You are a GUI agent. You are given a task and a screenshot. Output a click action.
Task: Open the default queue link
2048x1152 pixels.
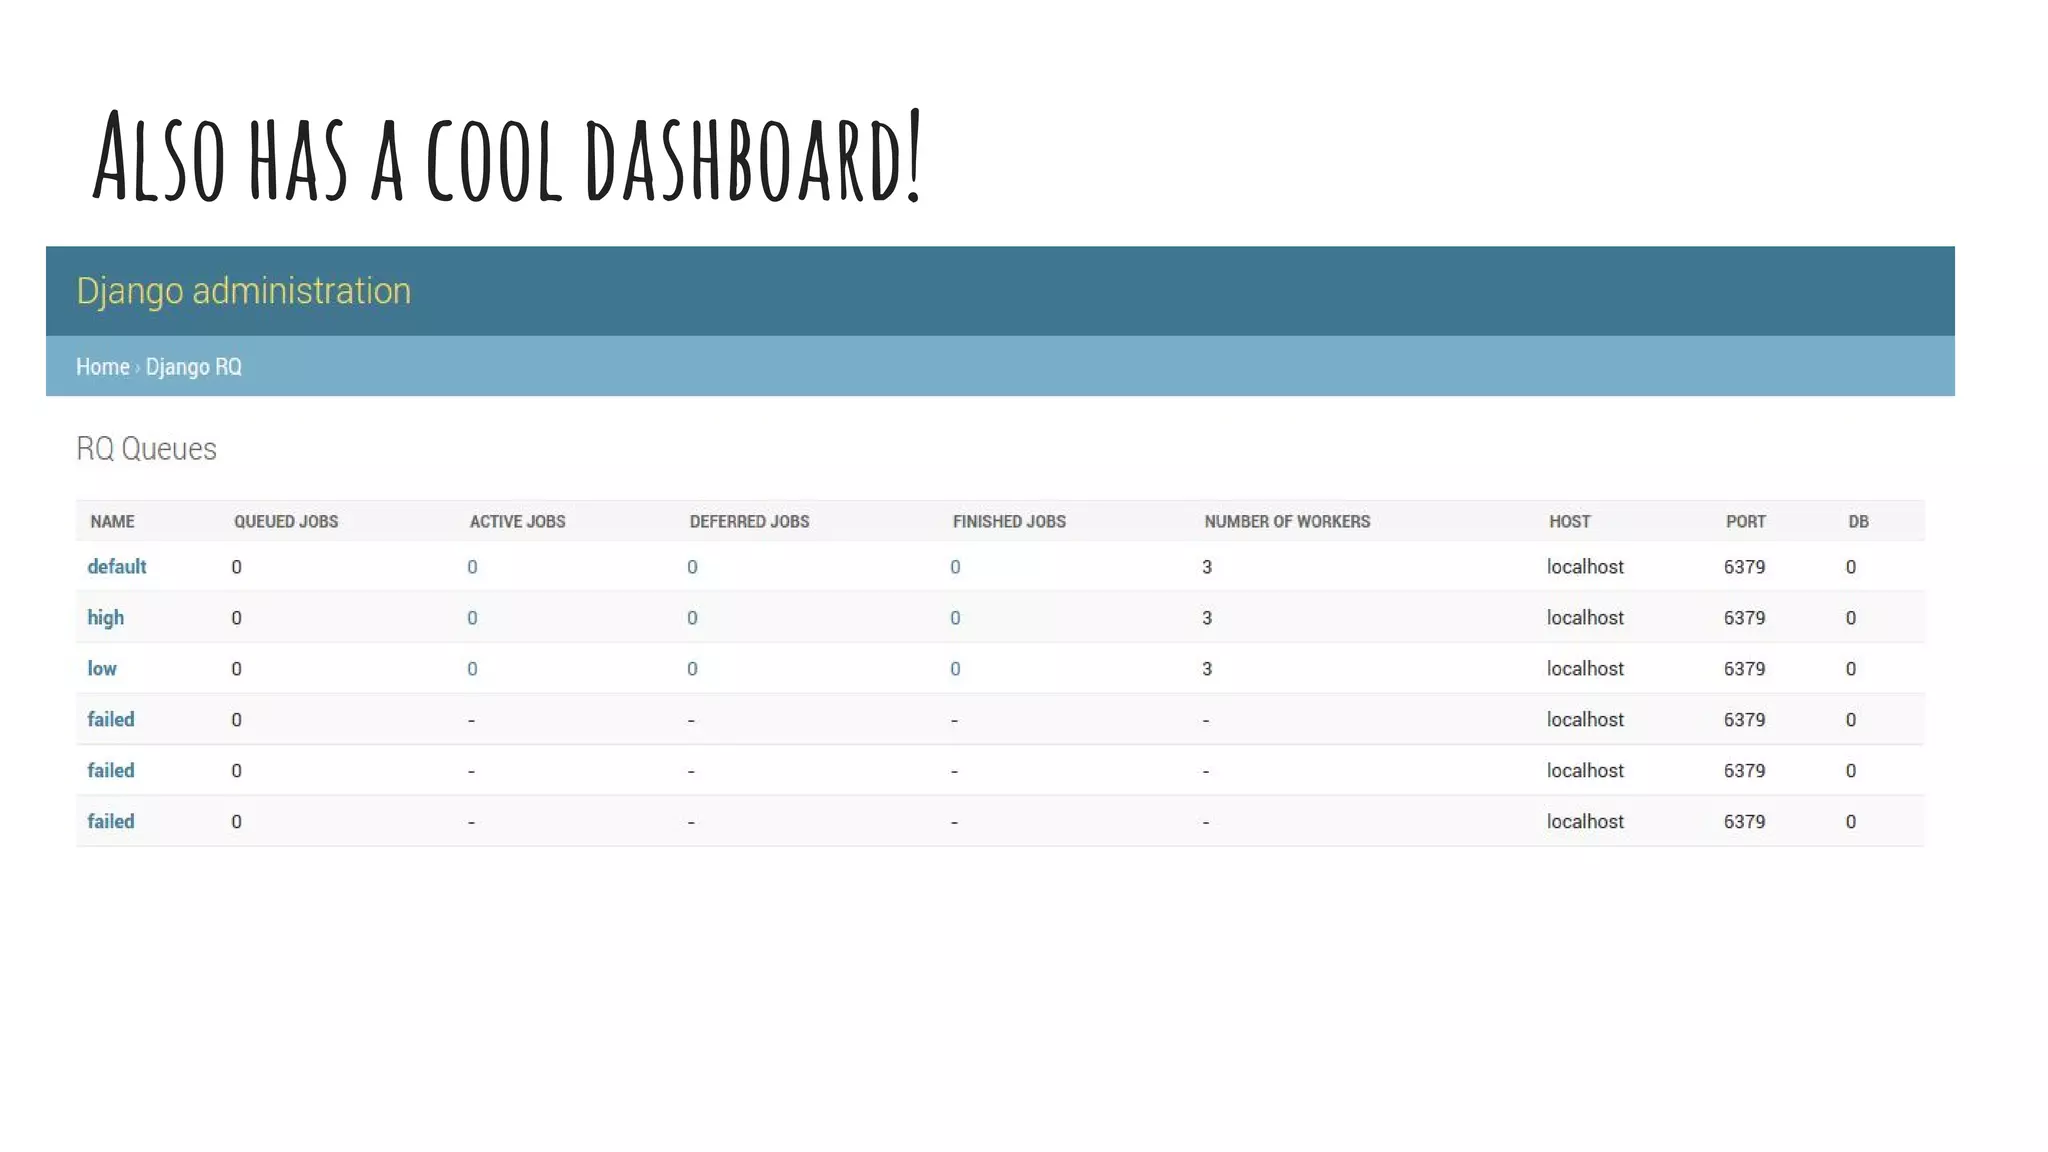pos(116,566)
